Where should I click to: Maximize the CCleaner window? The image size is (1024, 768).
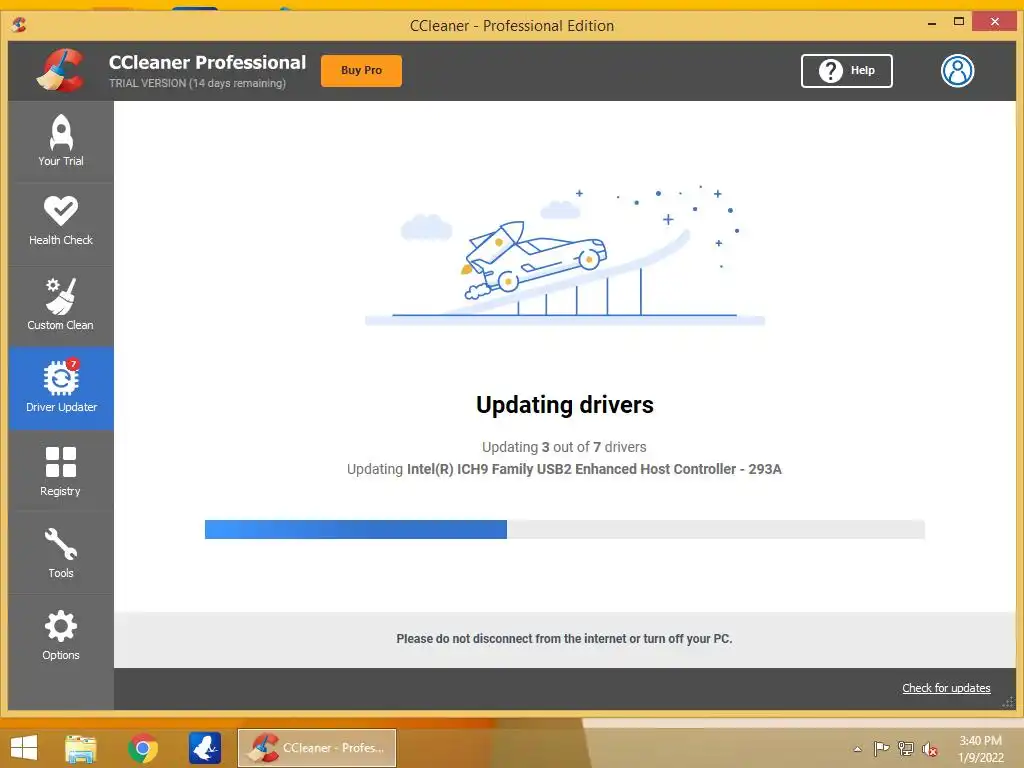959,22
